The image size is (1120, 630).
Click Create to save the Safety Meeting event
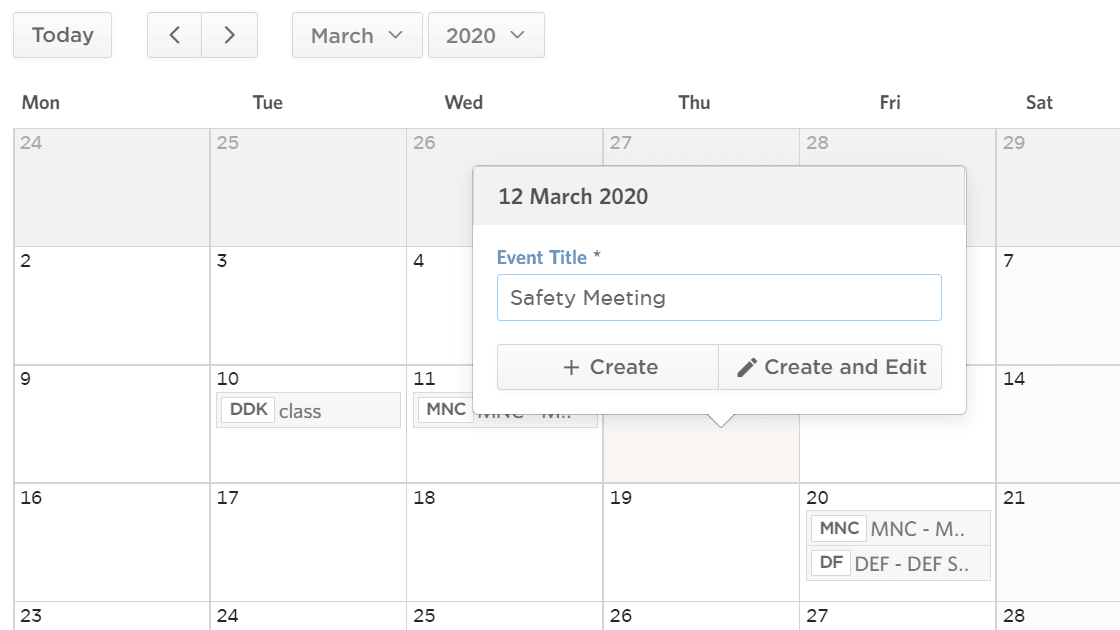[x=607, y=367]
